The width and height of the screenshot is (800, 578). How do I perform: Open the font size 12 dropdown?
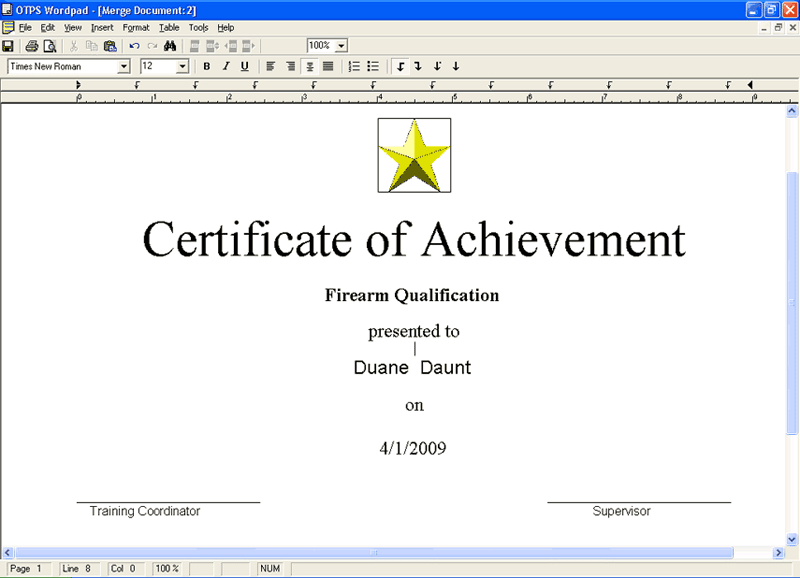point(181,66)
